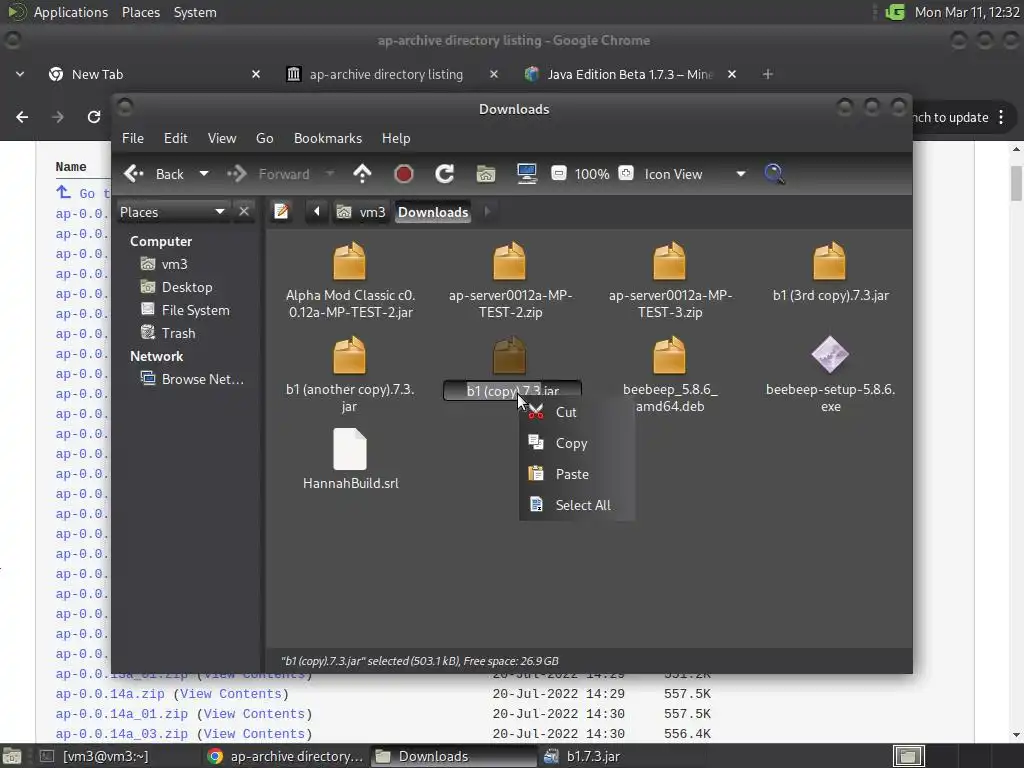This screenshot has width=1024, height=768.
Task: Click Downloads path bar button
Action: click(x=433, y=212)
